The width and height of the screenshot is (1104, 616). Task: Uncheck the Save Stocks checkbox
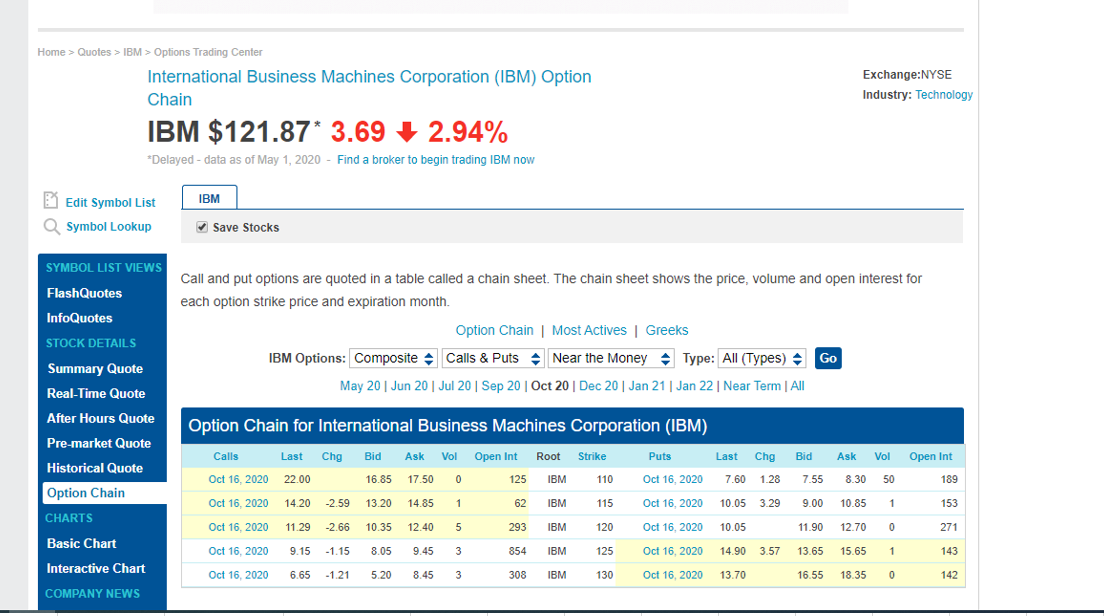(201, 227)
